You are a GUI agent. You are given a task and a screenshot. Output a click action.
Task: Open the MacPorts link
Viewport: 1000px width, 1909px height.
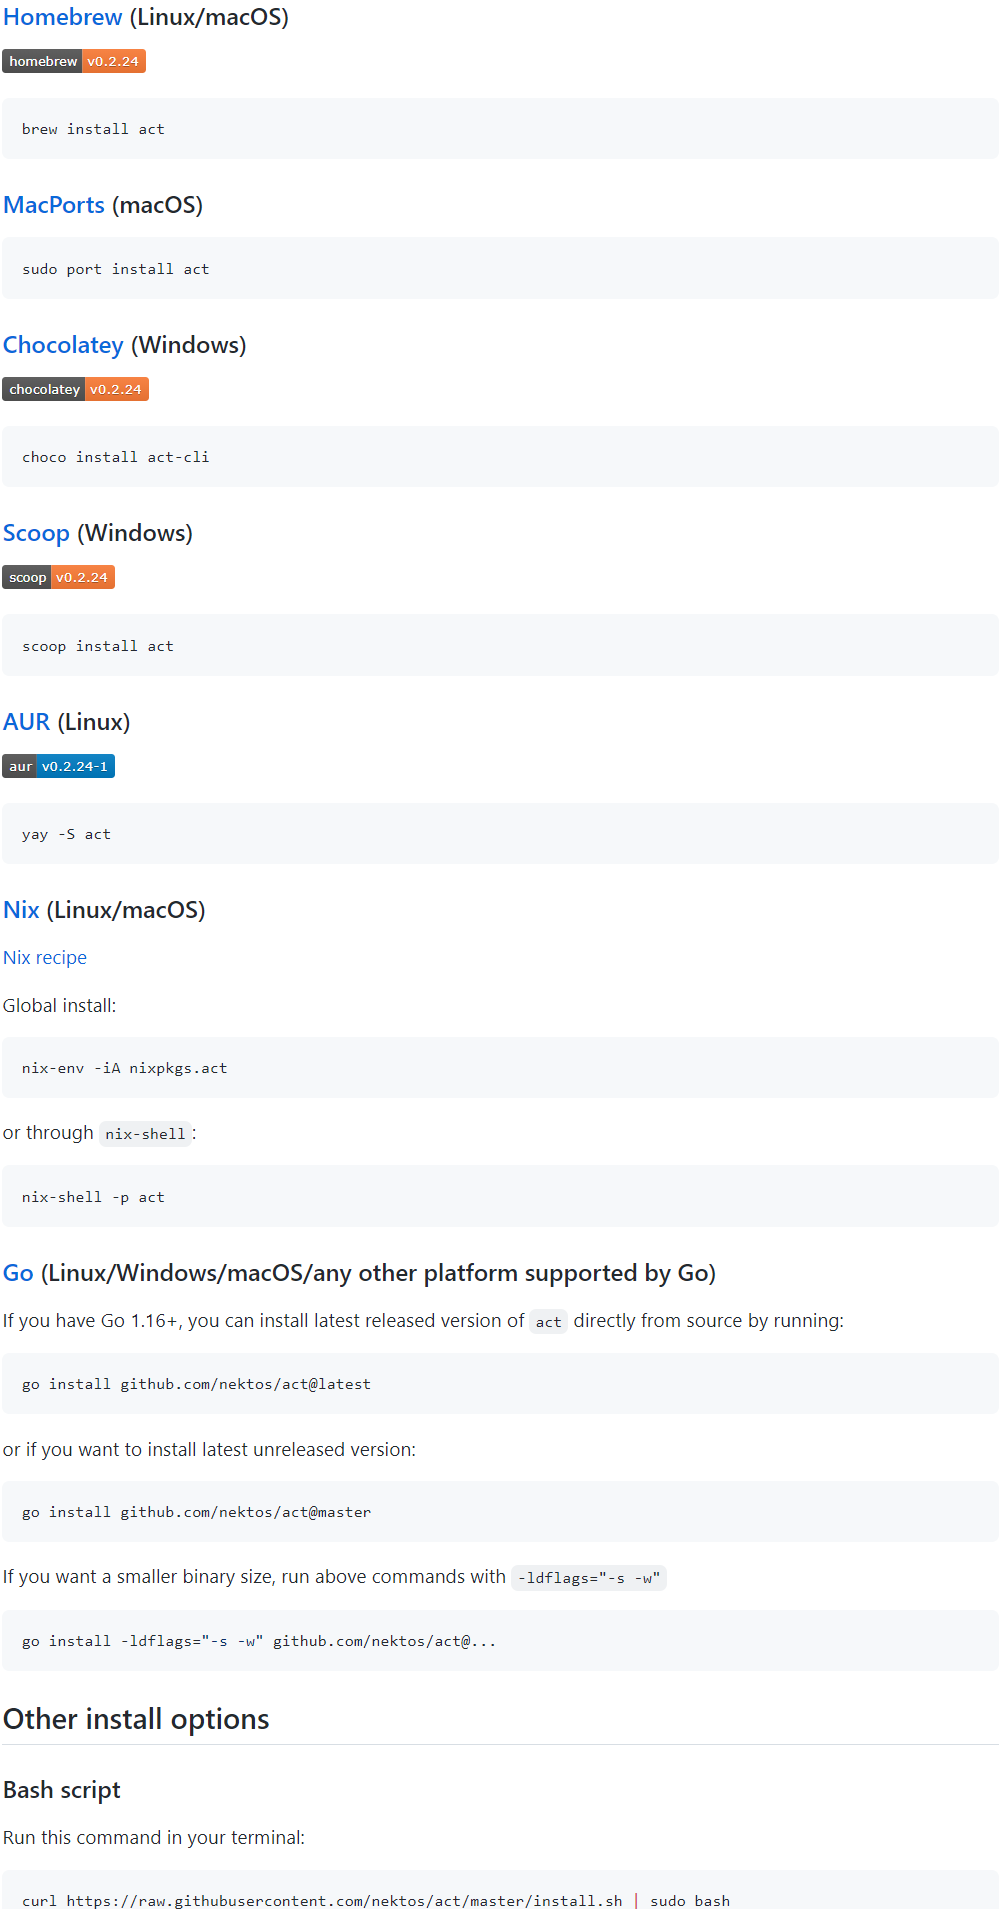point(54,205)
